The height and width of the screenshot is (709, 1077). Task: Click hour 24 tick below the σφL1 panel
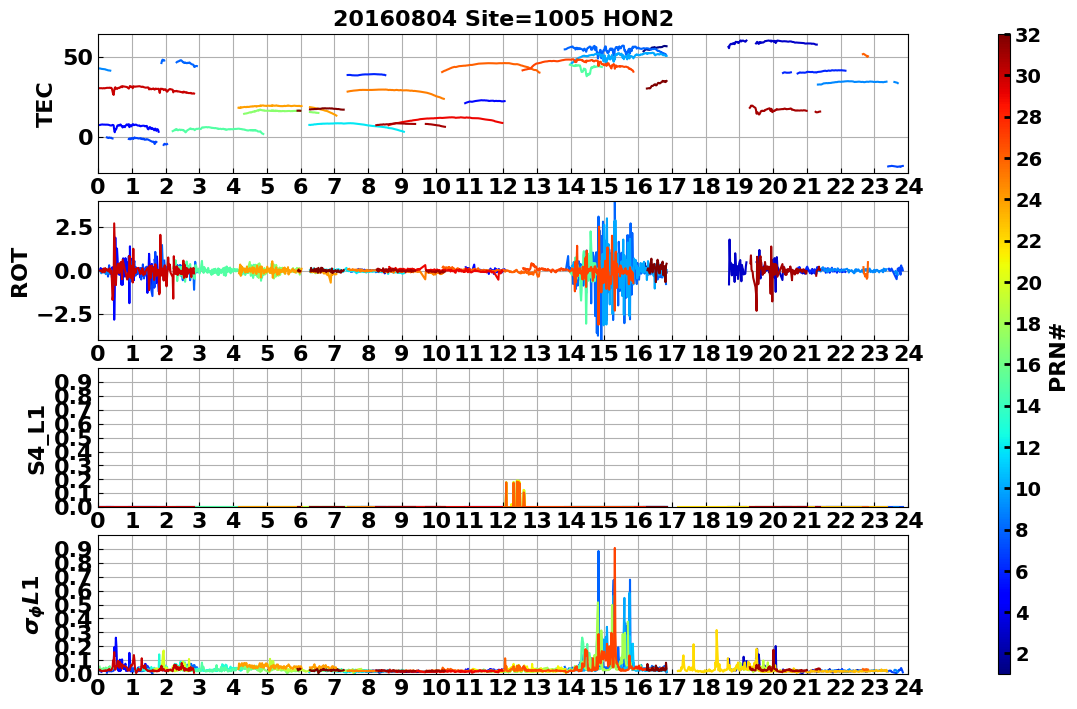pos(908,687)
